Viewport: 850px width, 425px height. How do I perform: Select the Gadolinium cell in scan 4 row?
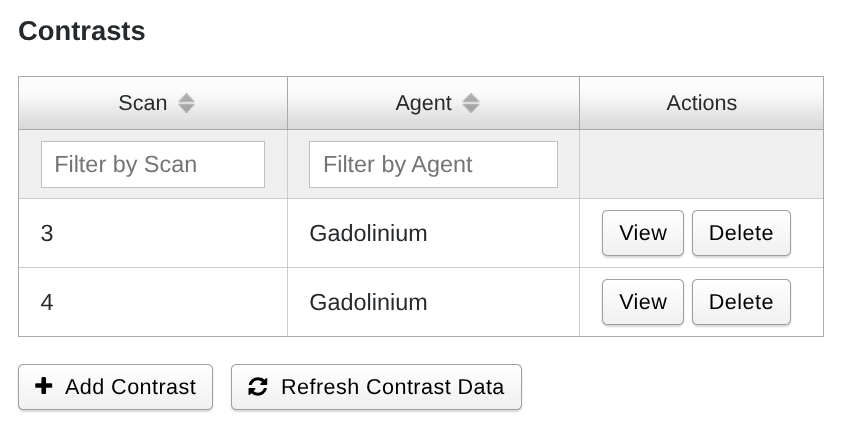click(x=368, y=302)
